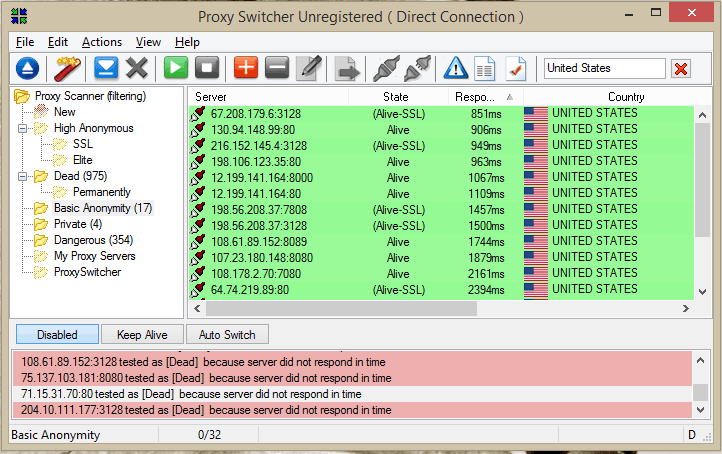Click the proxy list horizontal scroll left arrow
The height and width of the screenshot is (454, 722).
click(197, 308)
